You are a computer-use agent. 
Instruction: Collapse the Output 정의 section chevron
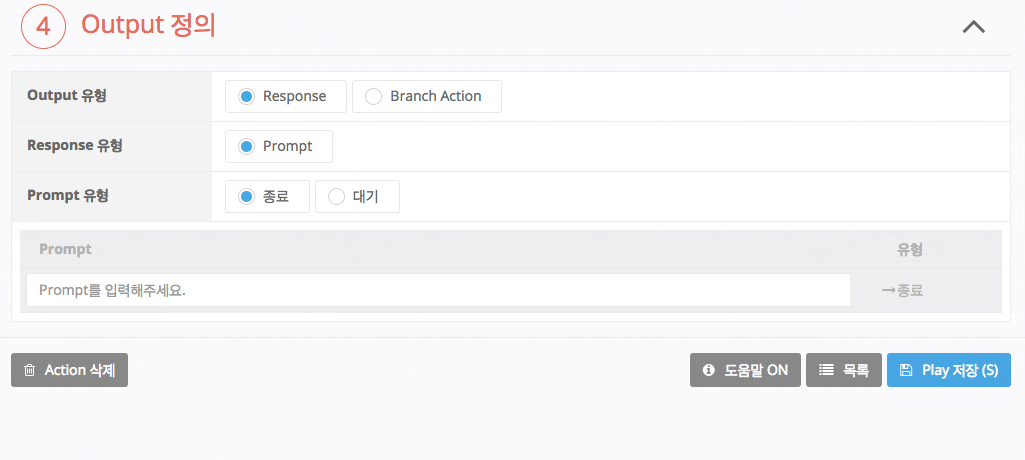[973, 27]
